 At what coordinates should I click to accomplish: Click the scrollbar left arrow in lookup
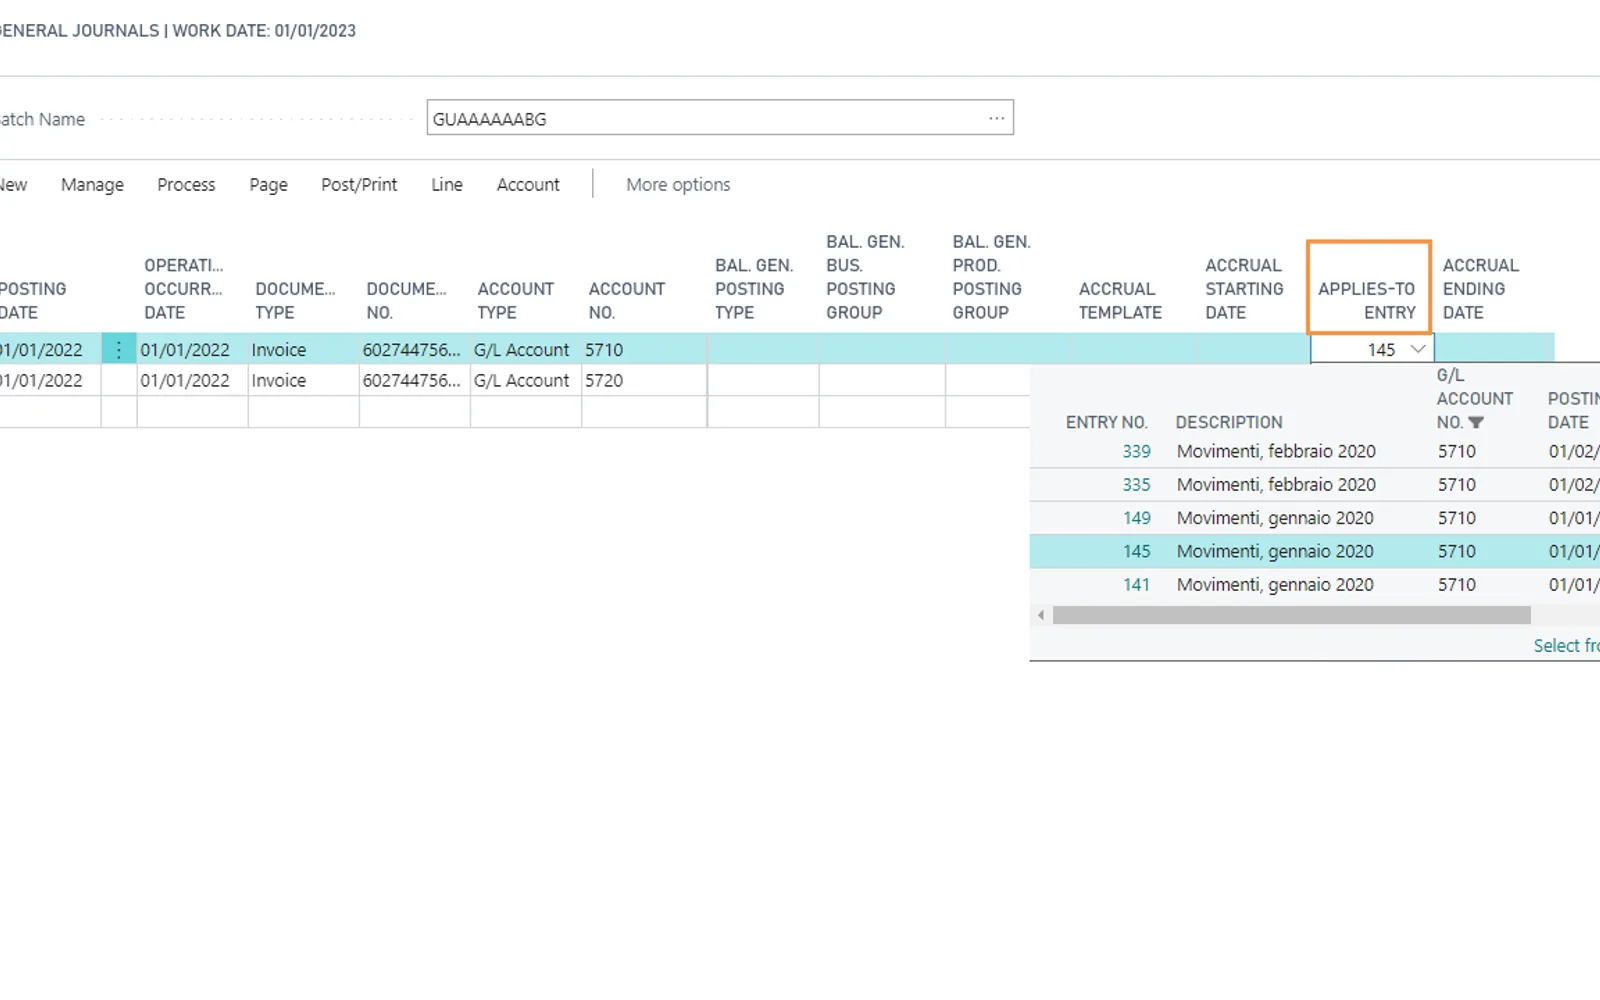tap(1041, 615)
